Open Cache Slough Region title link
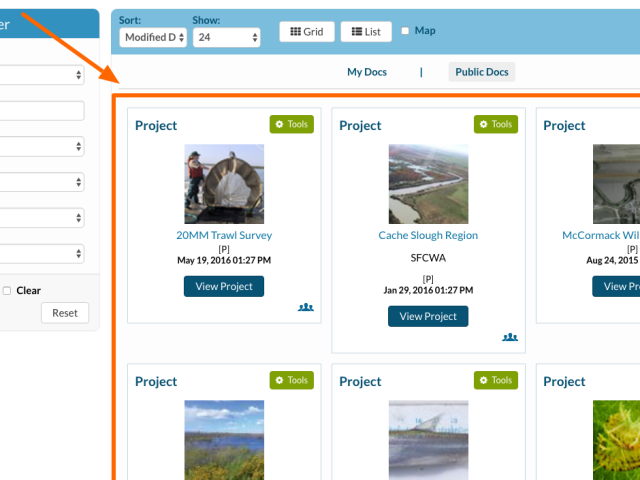Screen dimensions: 640x480 coord(428,236)
